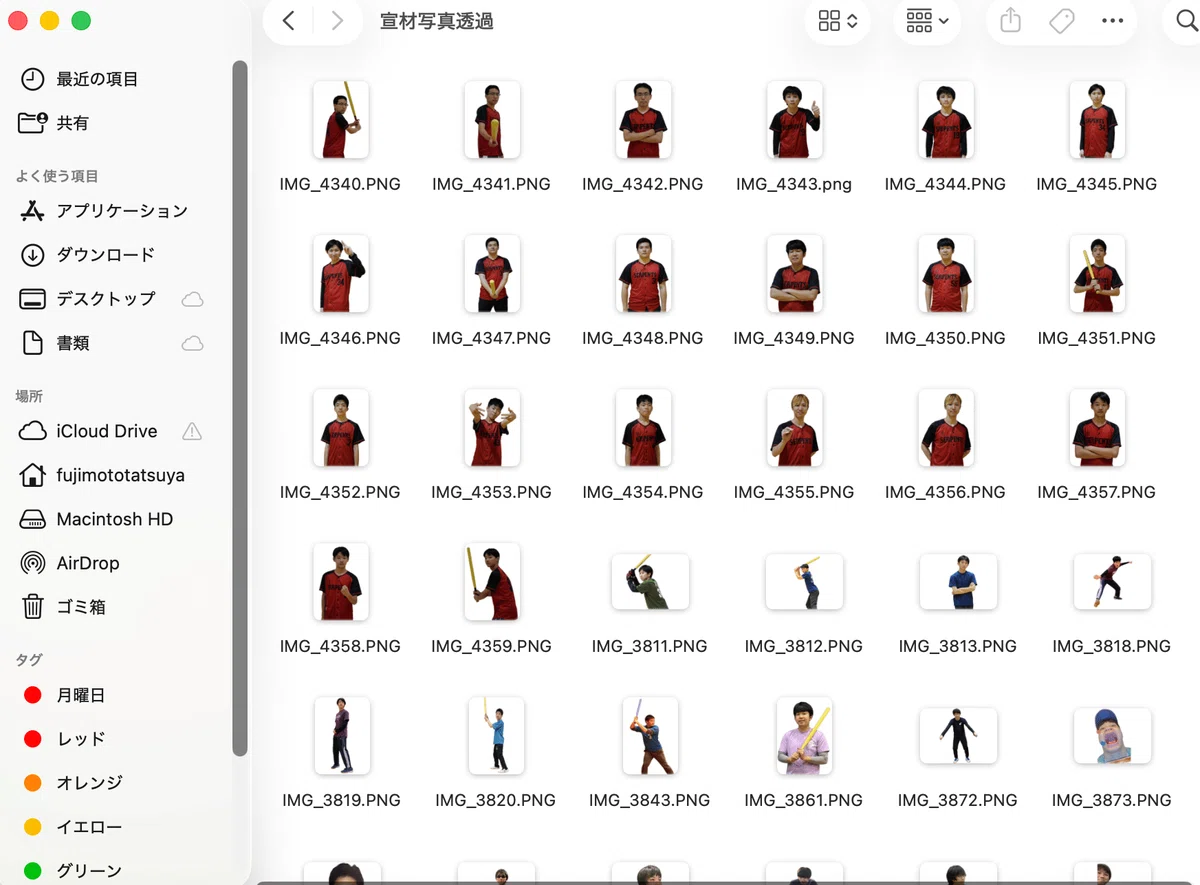Select thumbnail of IMG_3811.PNG
This screenshot has height=885, width=1200.
[x=650, y=582]
